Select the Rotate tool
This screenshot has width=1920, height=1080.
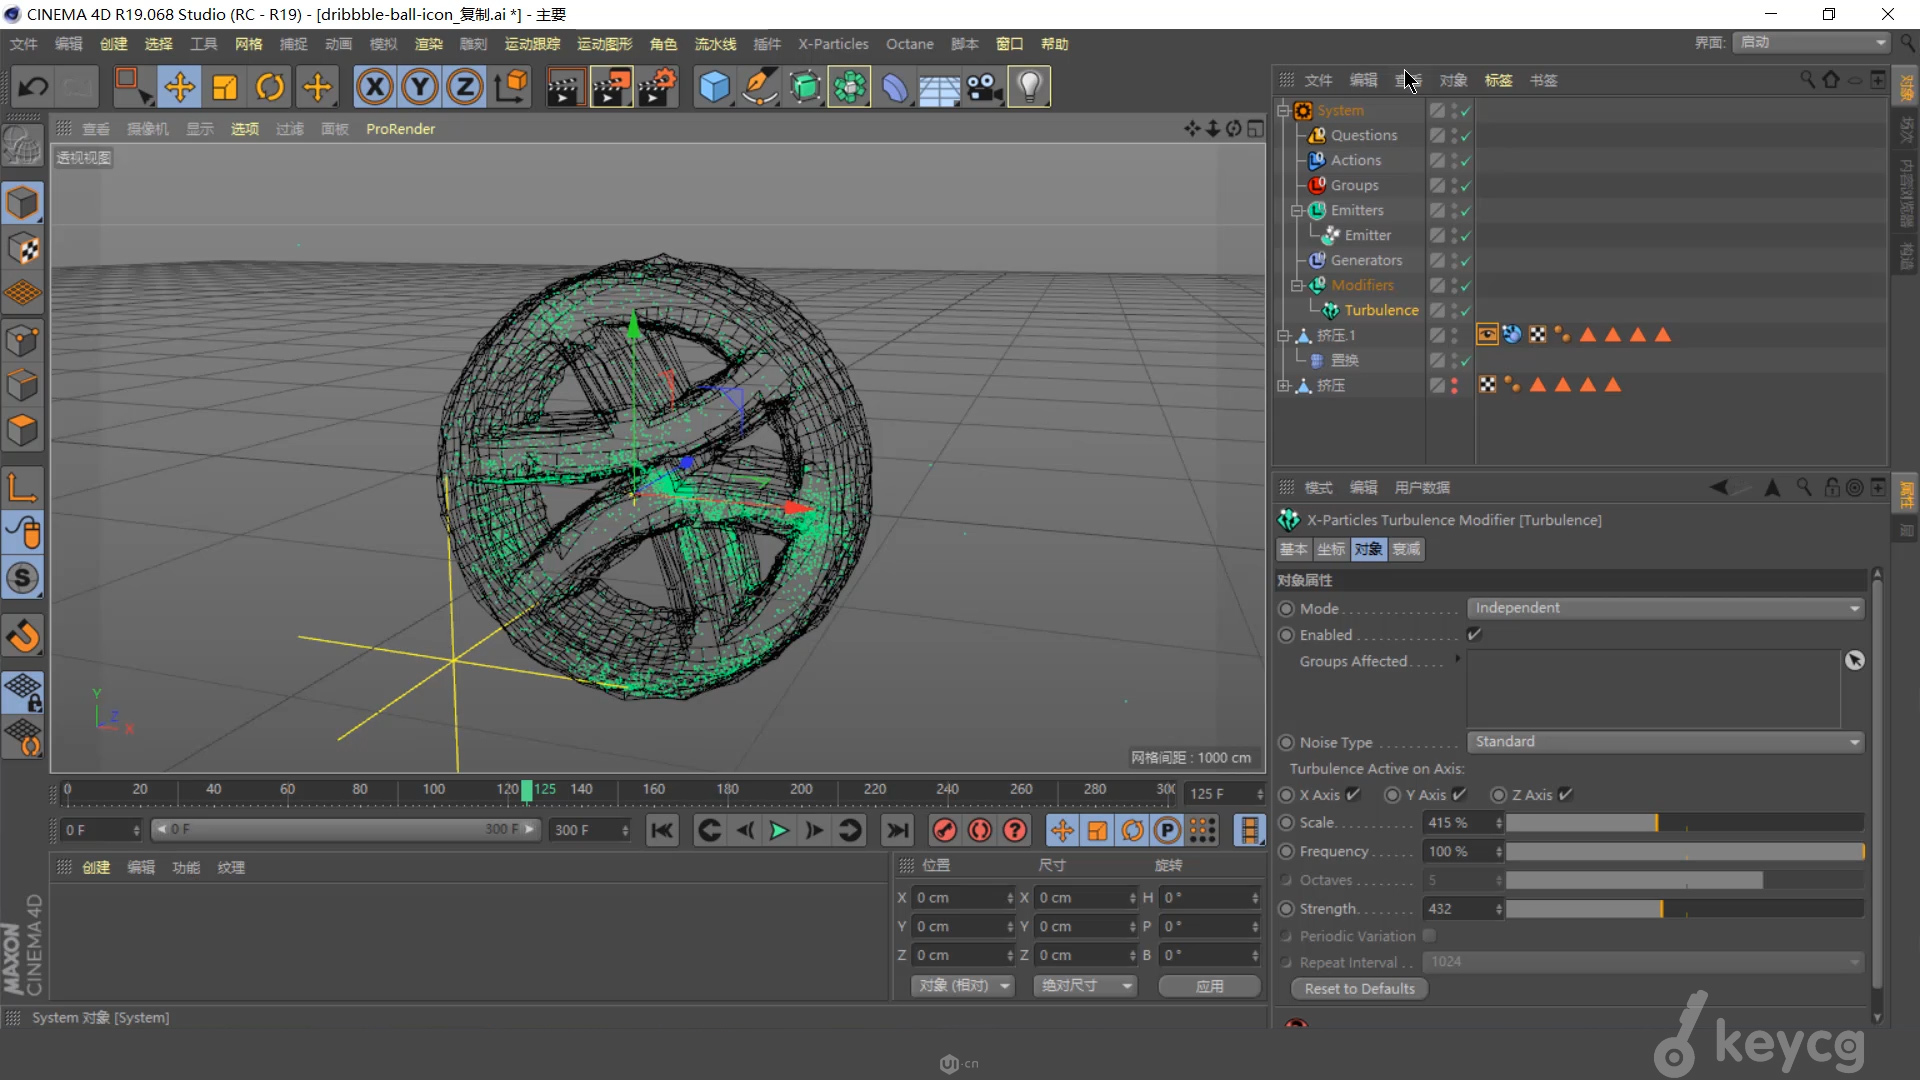[270, 87]
